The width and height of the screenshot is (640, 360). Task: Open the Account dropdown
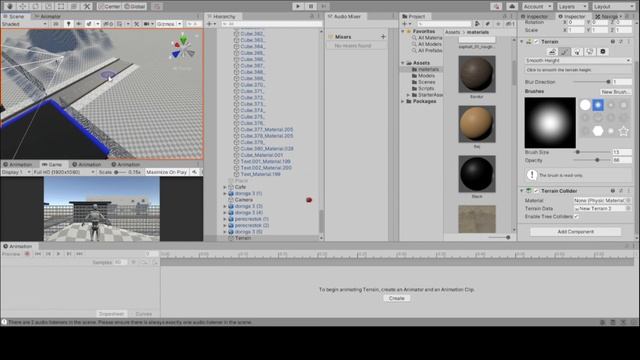click(x=537, y=7)
